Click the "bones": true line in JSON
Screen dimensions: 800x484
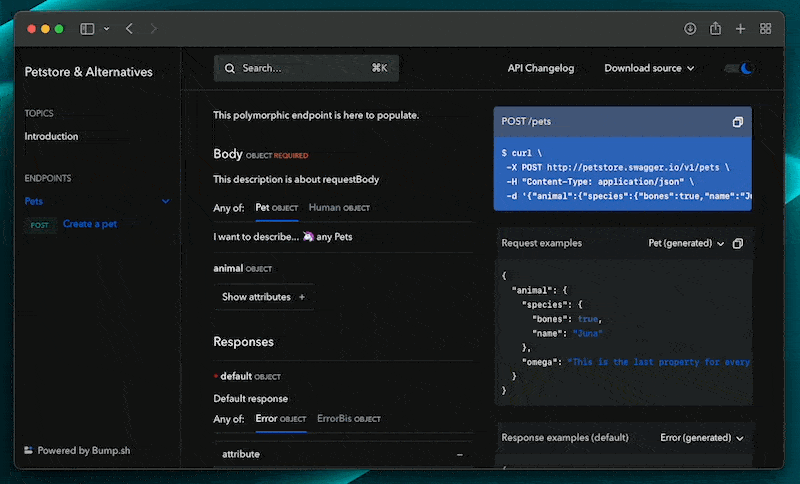tap(567, 319)
